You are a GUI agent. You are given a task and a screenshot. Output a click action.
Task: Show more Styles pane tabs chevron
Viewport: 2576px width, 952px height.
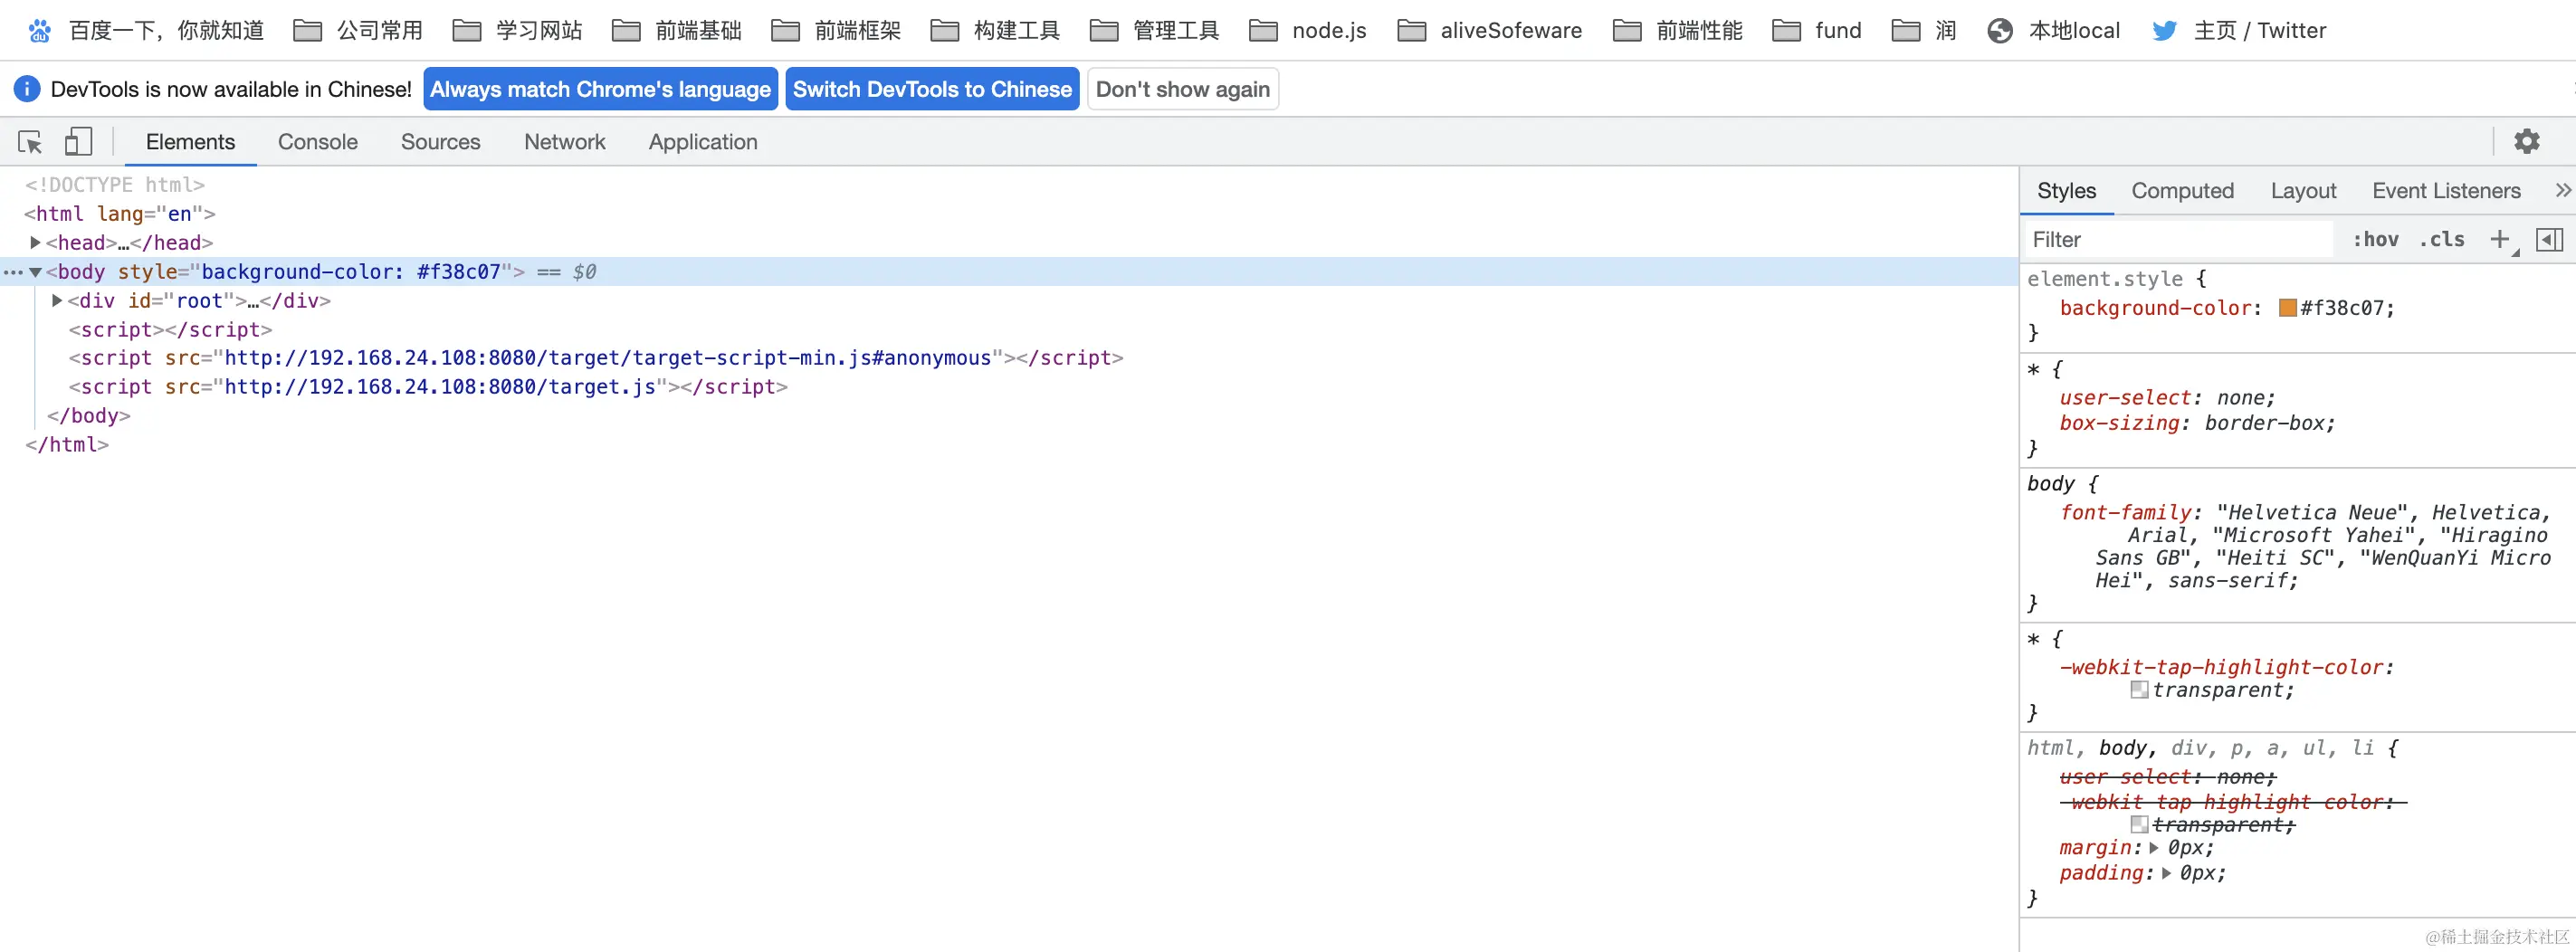click(x=2562, y=190)
